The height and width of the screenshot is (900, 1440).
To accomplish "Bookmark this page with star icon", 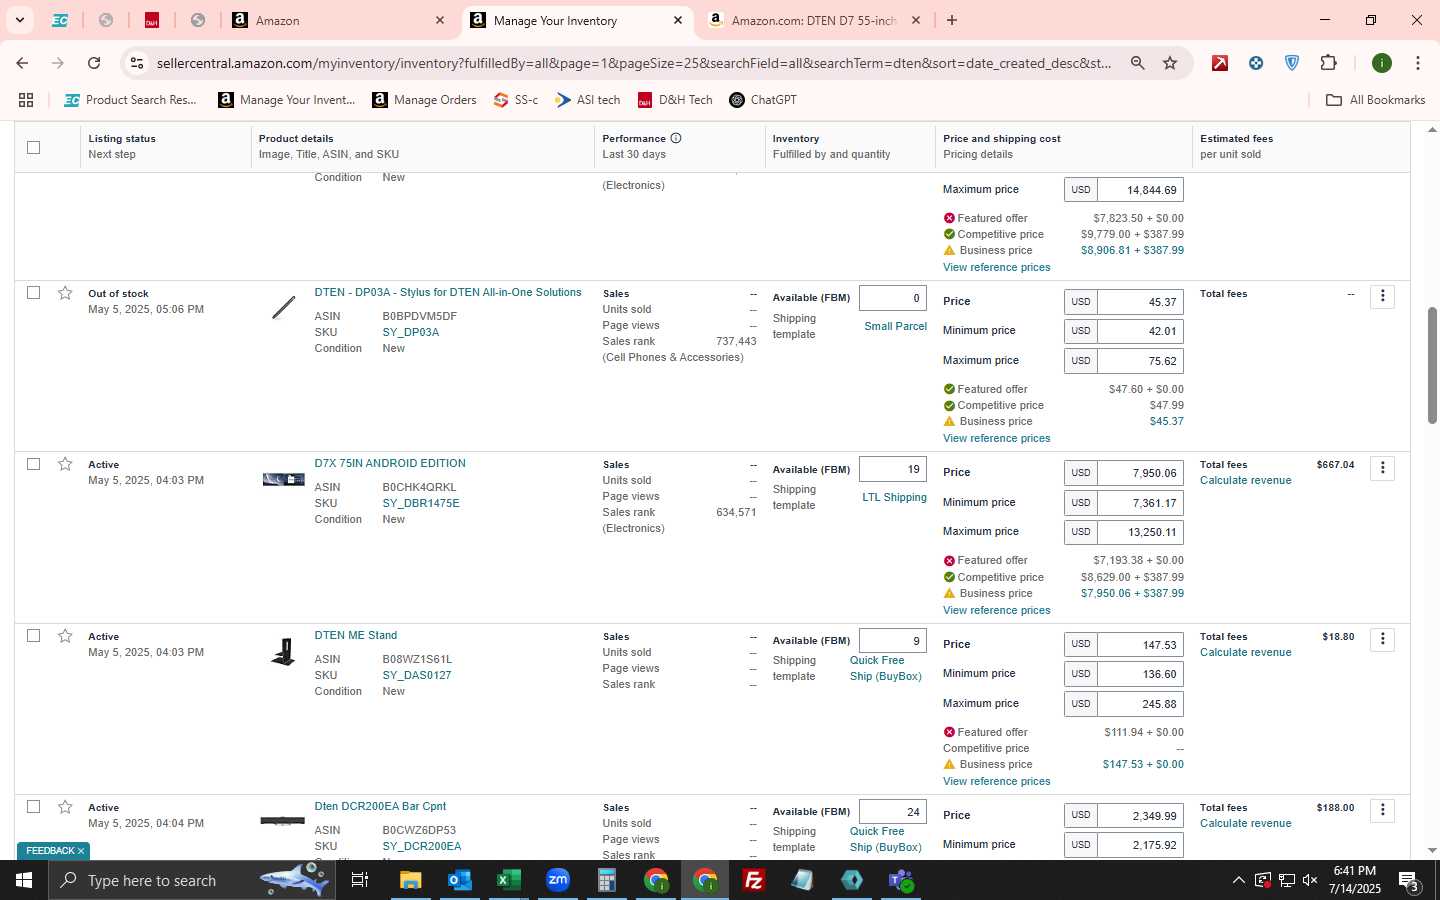I will [x=1170, y=63].
